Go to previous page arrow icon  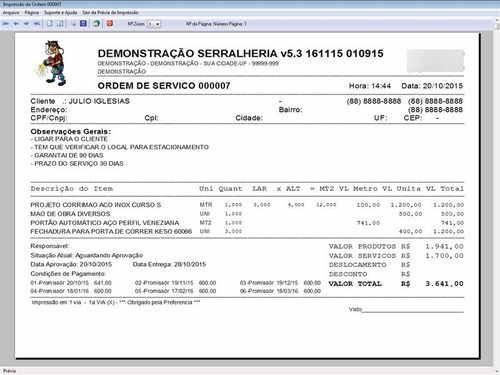click(x=16, y=24)
